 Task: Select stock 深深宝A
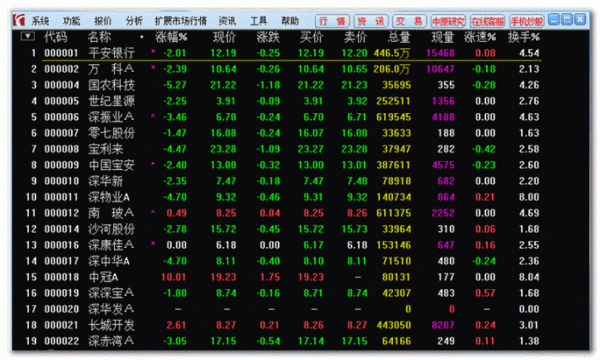[x=111, y=293]
